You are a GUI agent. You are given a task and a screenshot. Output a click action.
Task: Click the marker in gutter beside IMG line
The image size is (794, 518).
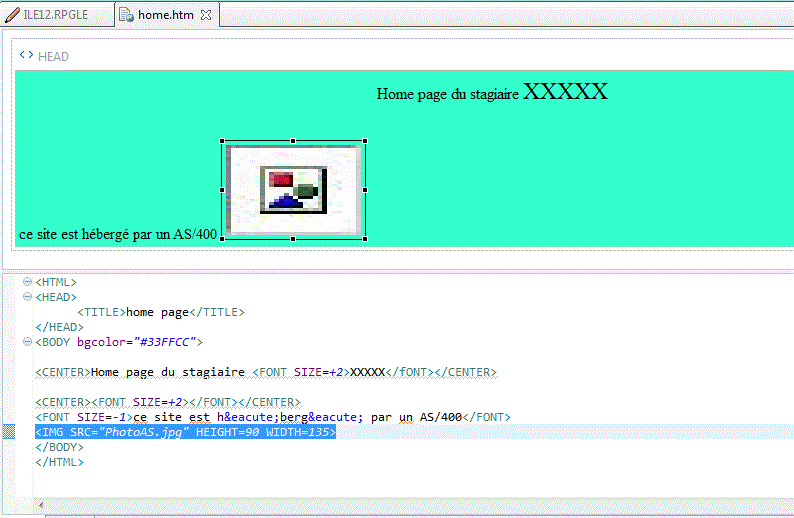(x=9, y=432)
